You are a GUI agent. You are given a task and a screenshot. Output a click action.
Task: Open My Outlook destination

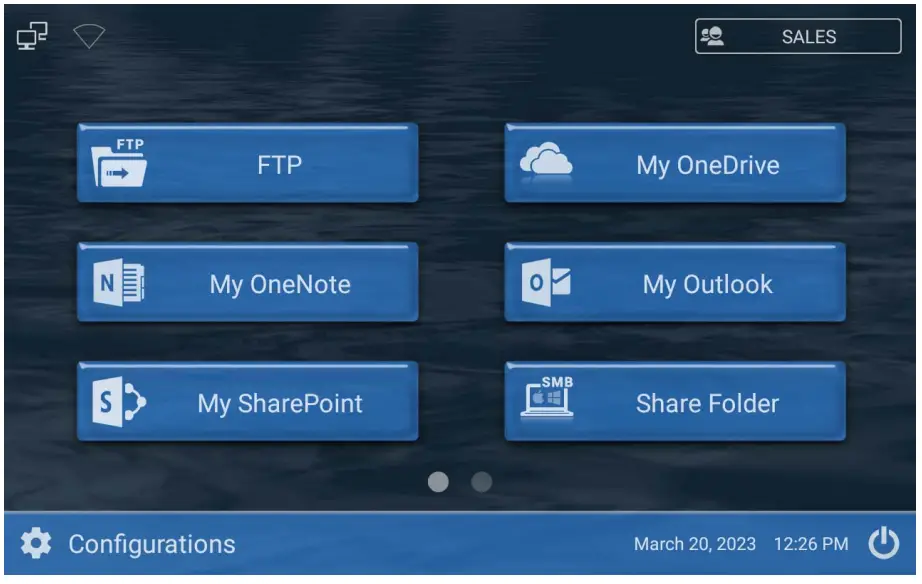tap(675, 283)
